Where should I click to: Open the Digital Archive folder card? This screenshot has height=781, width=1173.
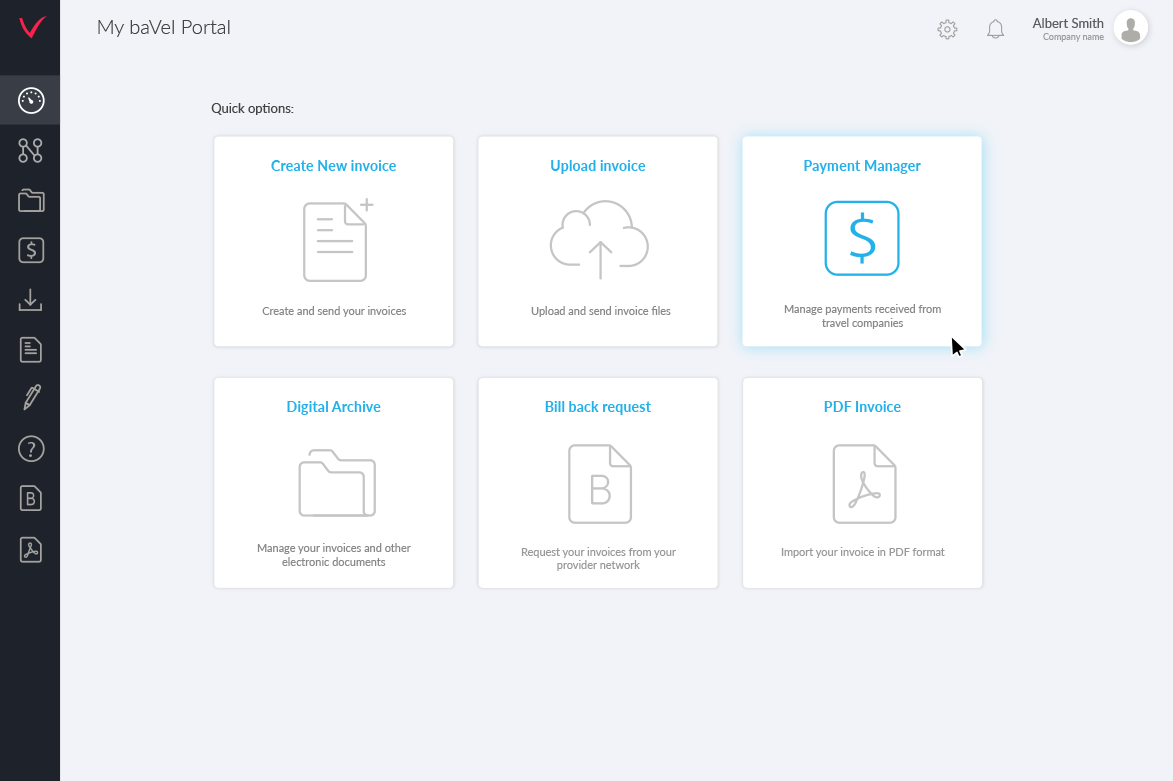coord(334,483)
